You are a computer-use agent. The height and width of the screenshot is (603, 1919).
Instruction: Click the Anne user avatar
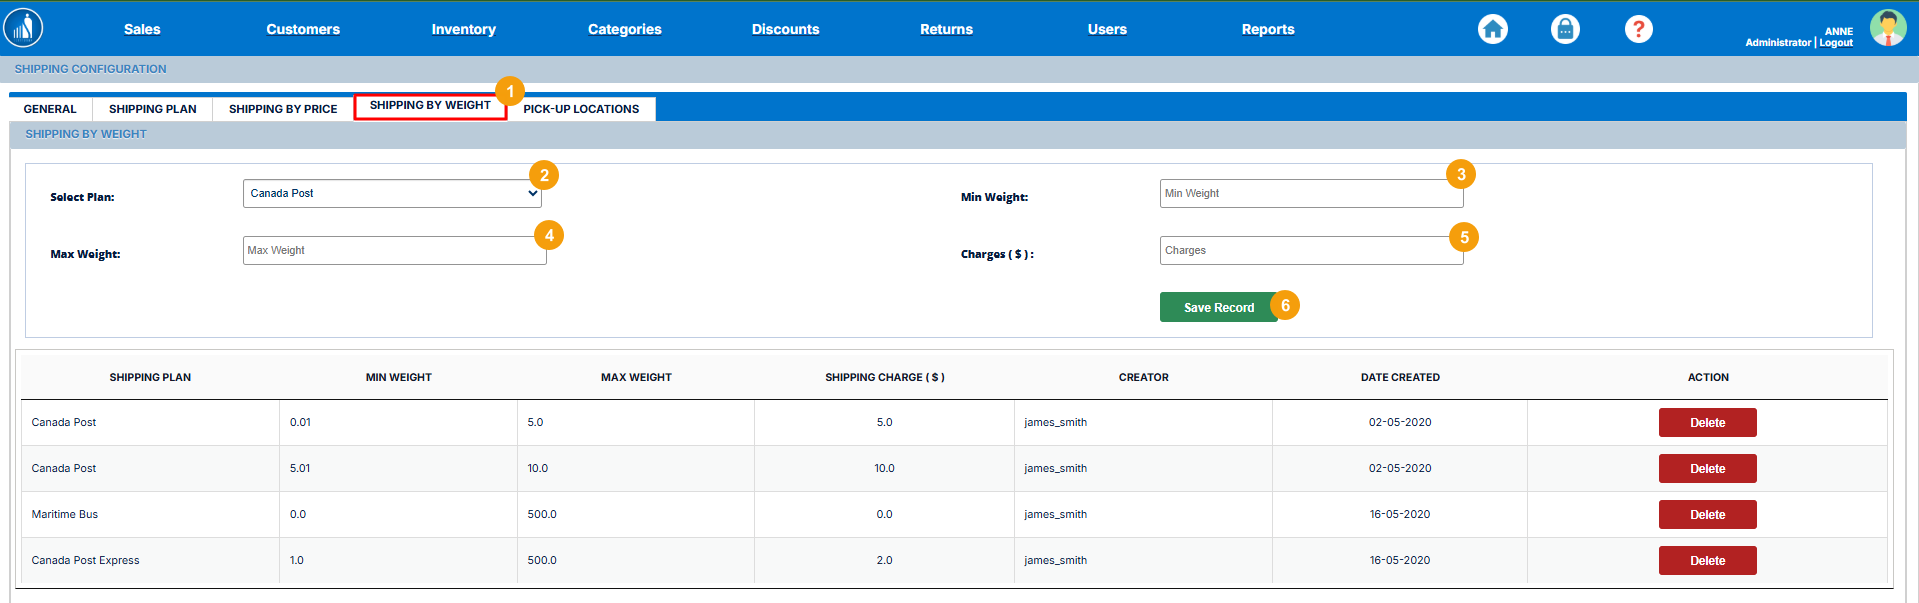(x=1887, y=28)
